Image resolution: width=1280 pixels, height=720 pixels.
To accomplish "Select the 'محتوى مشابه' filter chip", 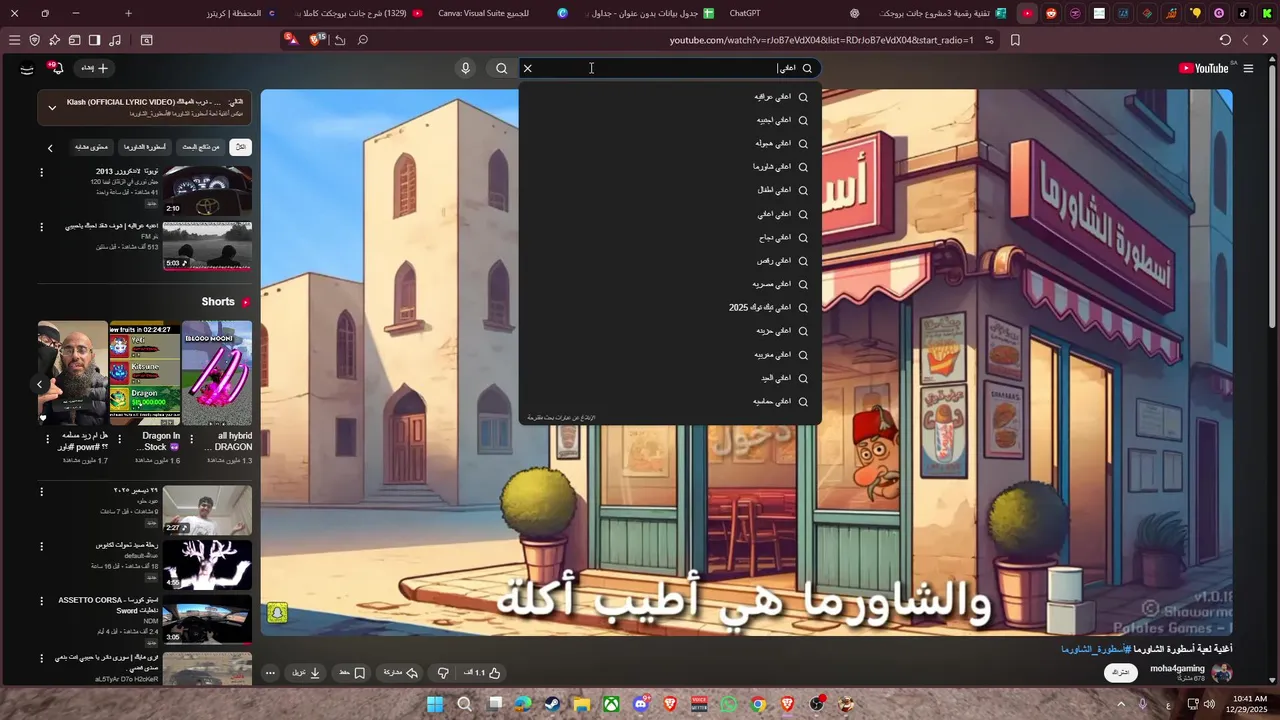I will (91, 147).
